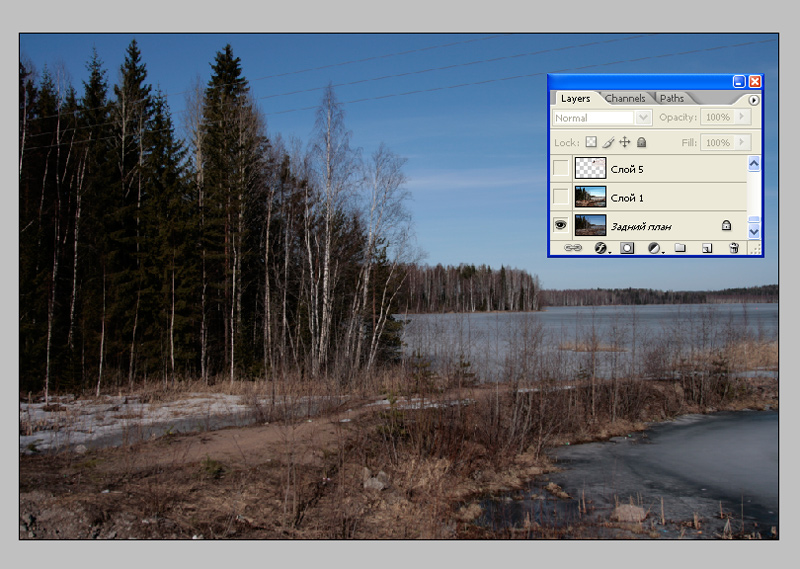
Task: Close the Layers palette window
Action: pyautogui.click(x=755, y=82)
